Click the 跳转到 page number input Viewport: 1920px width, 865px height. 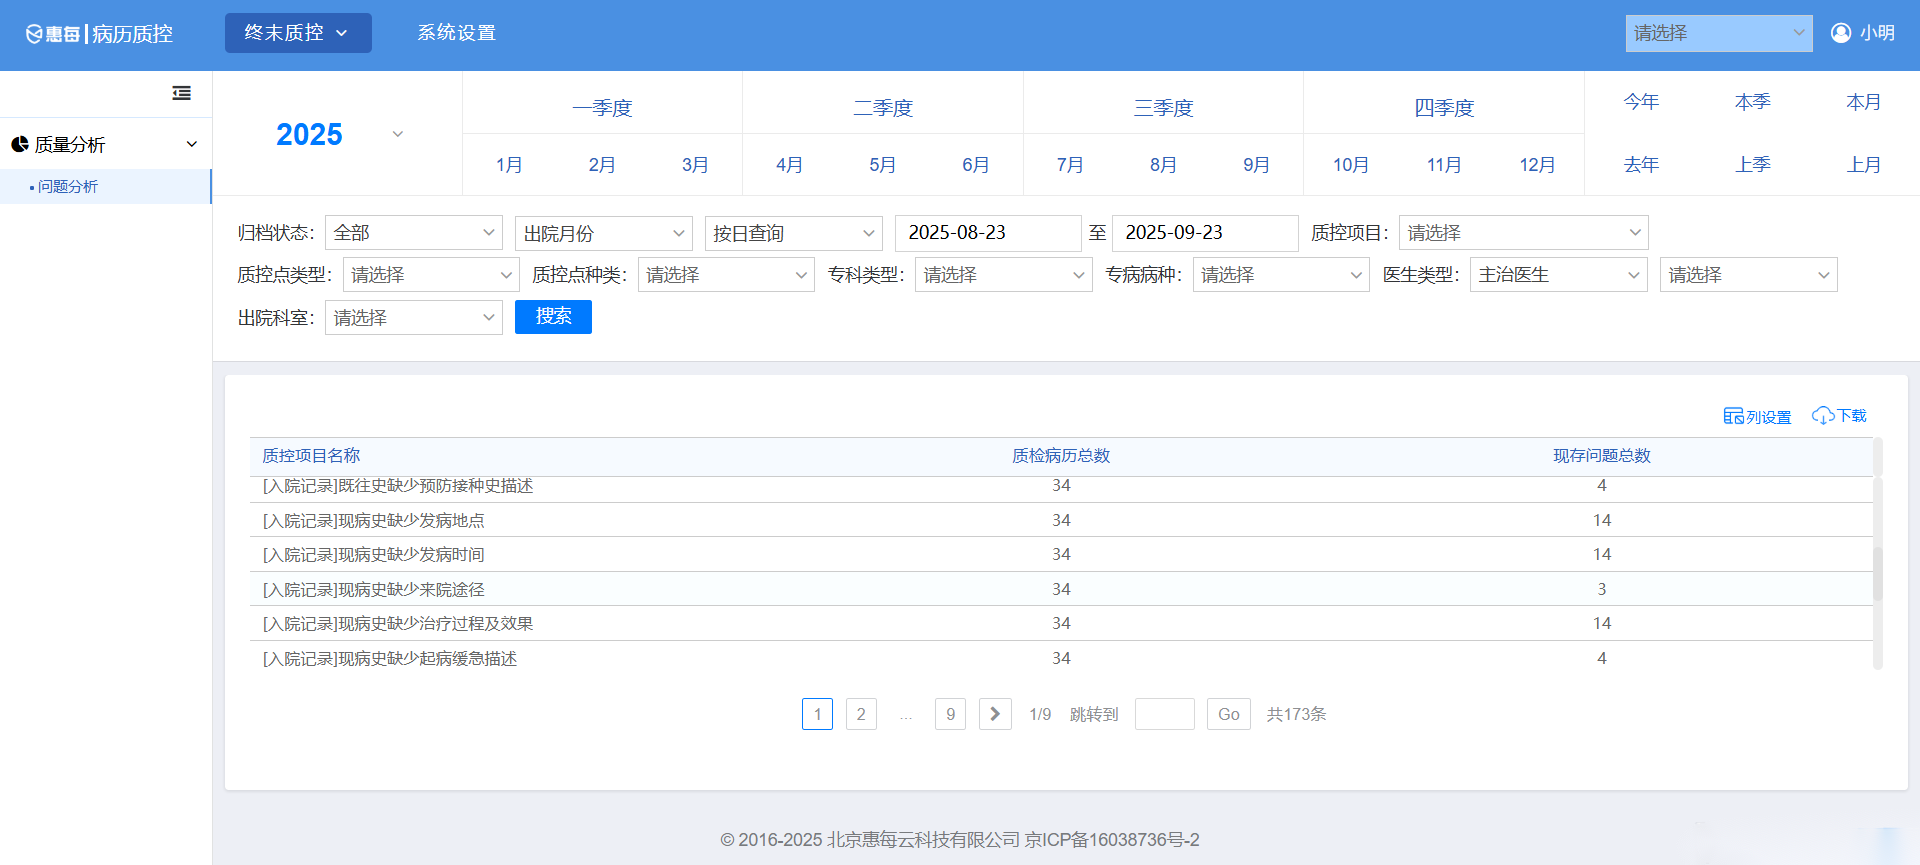pyautogui.click(x=1165, y=714)
